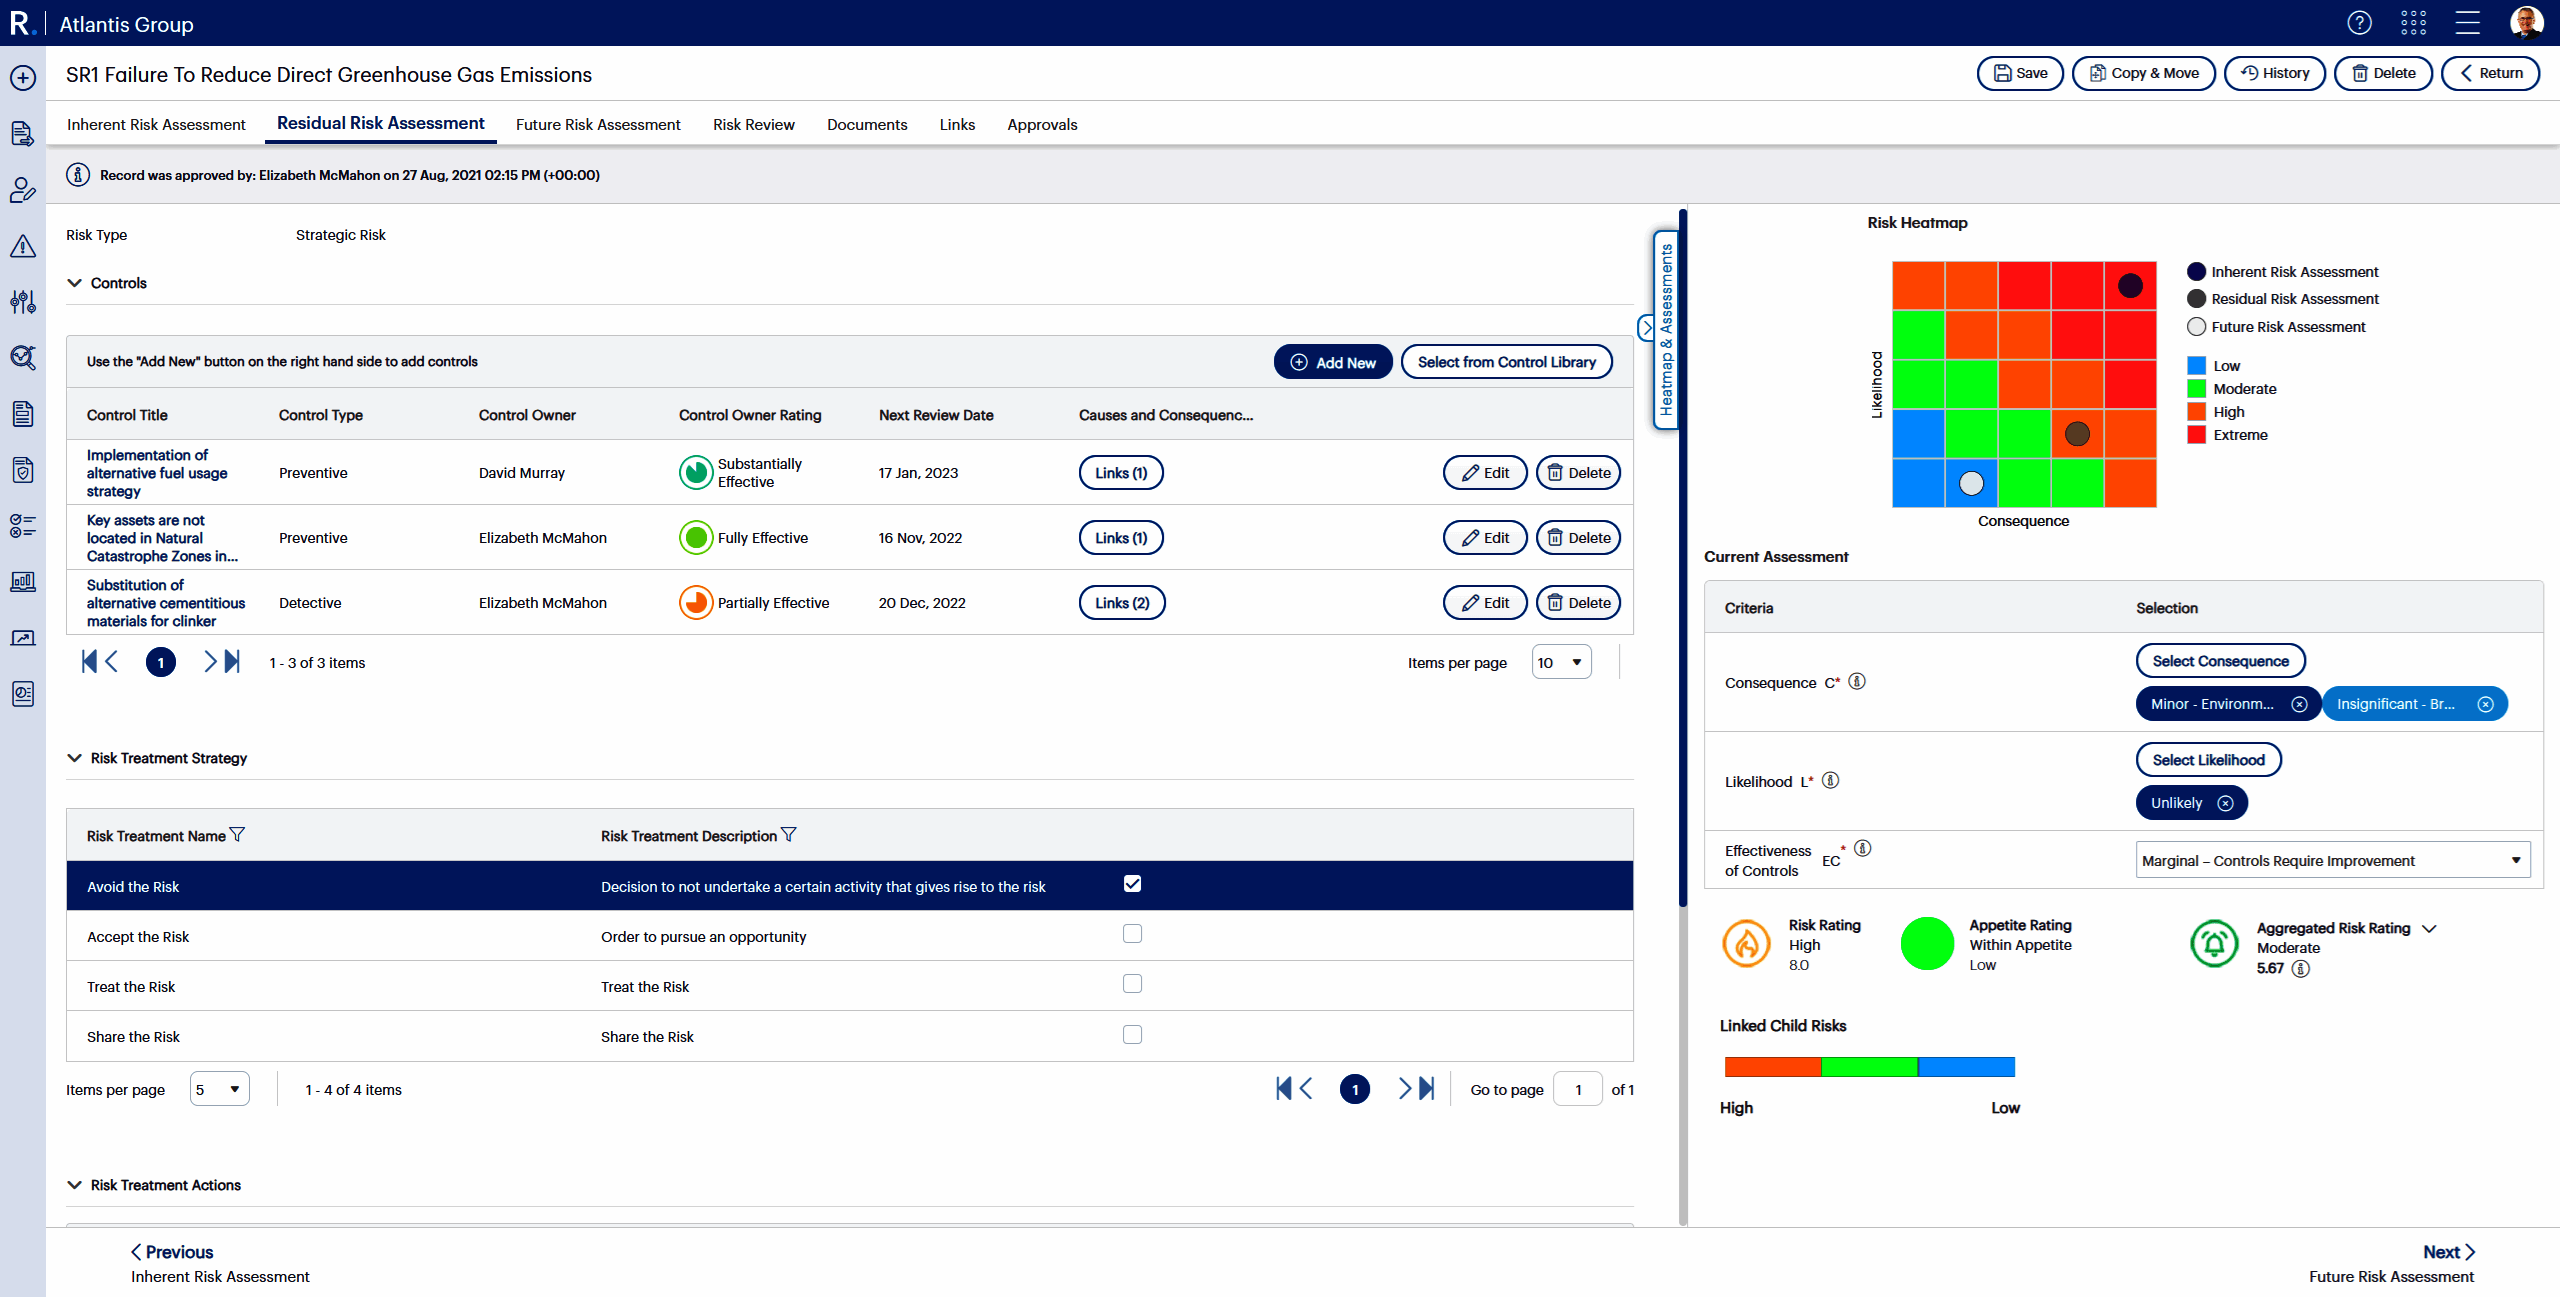2560x1297 pixels.
Task: Open the hamburger menu icon
Action: 2467,23
